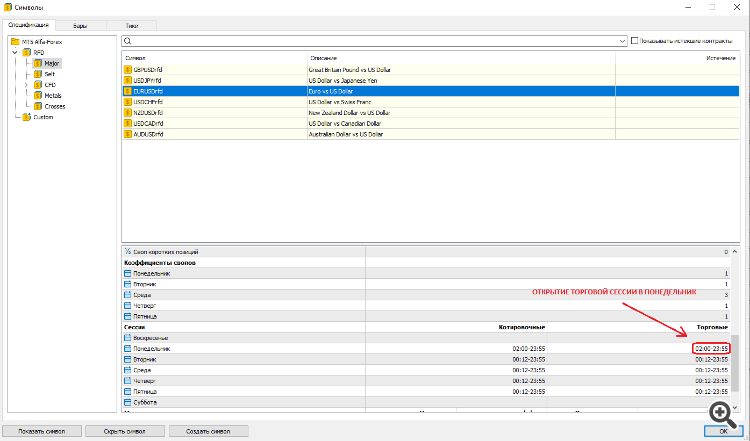The width and height of the screenshot is (750, 441).
Task: Click the USDCADrfd symbol icon
Action: click(128, 123)
